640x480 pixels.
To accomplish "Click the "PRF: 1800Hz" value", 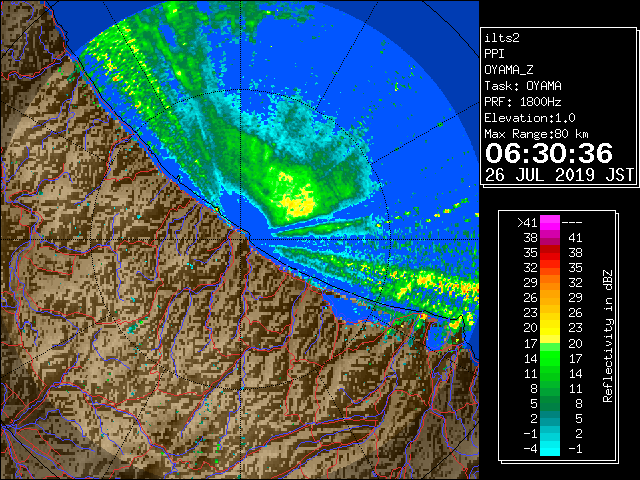I will click(523, 102).
